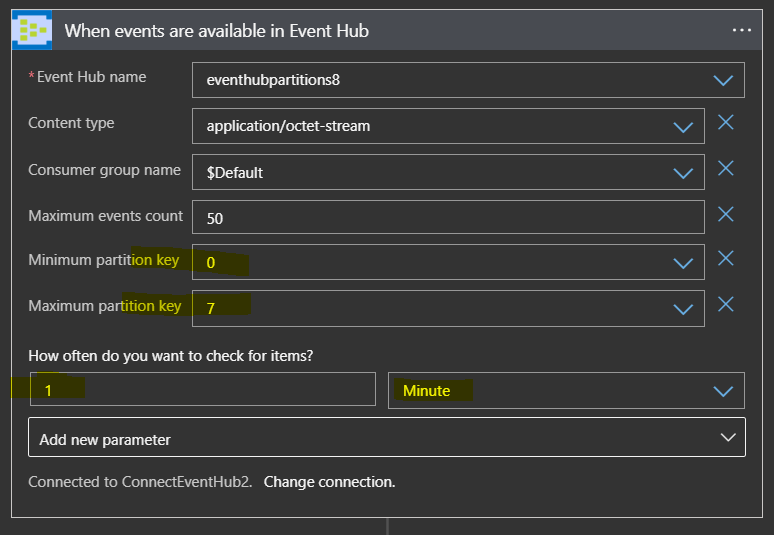
Task: Remove the Consumer group name parameter
Action: (x=726, y=168)
